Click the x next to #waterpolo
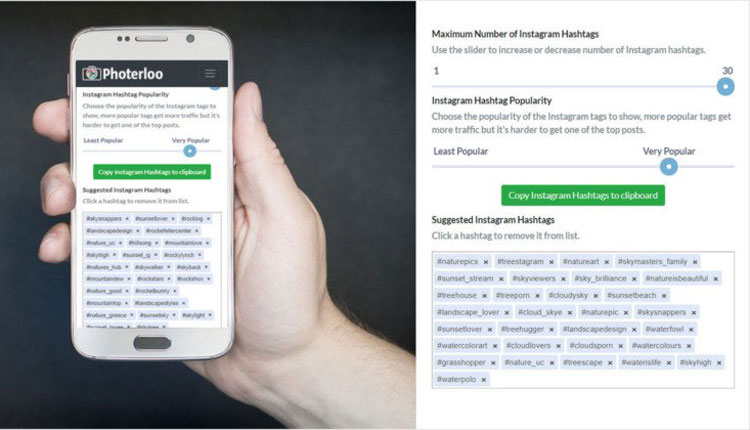The image size is (750, 430). pyautogui.click(x=484, y=380)
